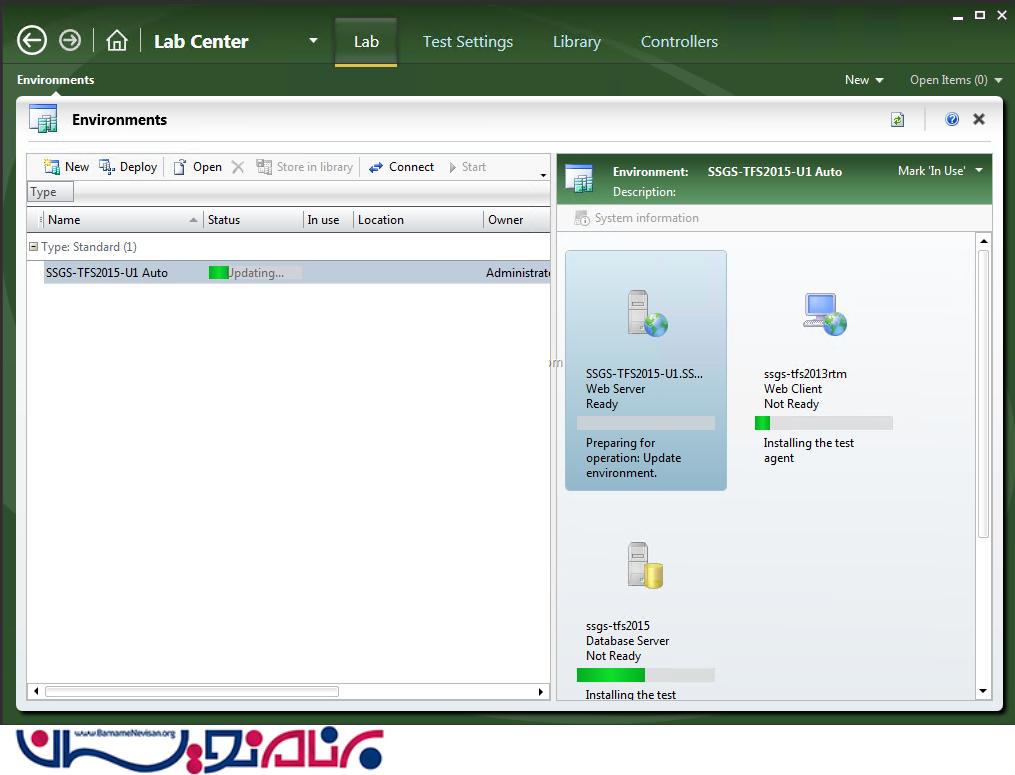Click Connect to the environment
1015x775 pixels.
tap(401, 167)
